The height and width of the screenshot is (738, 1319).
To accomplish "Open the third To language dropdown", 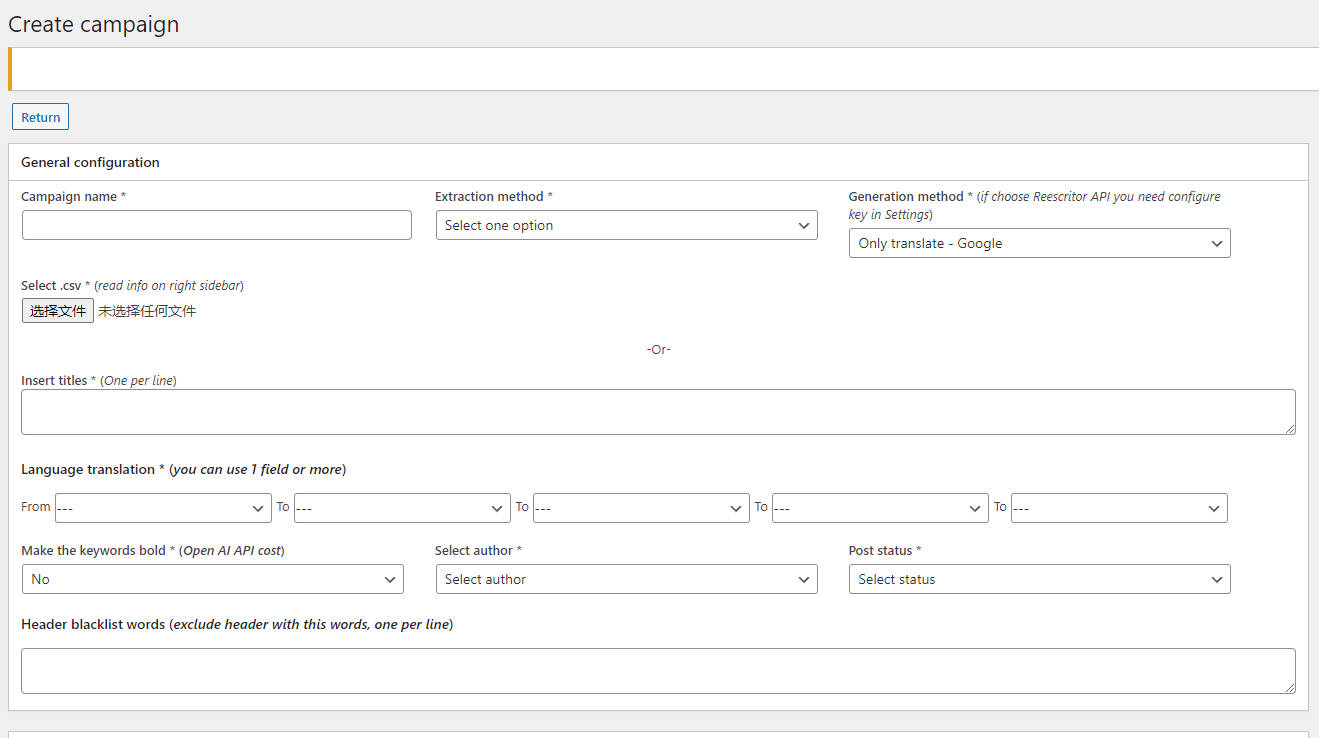I will [x=880, y=508].
